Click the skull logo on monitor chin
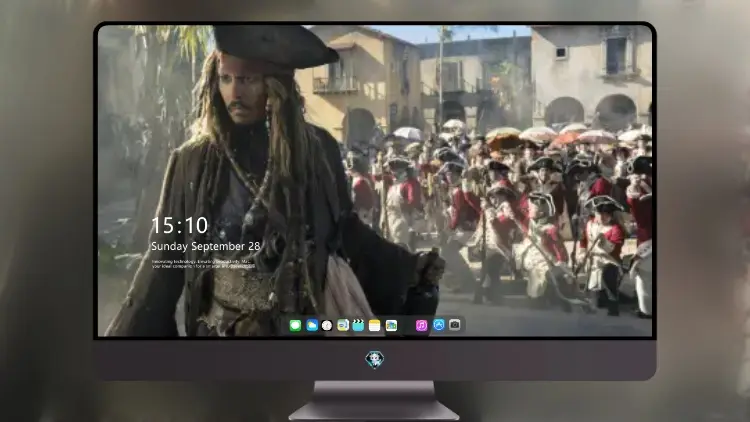 coord(375,359)
